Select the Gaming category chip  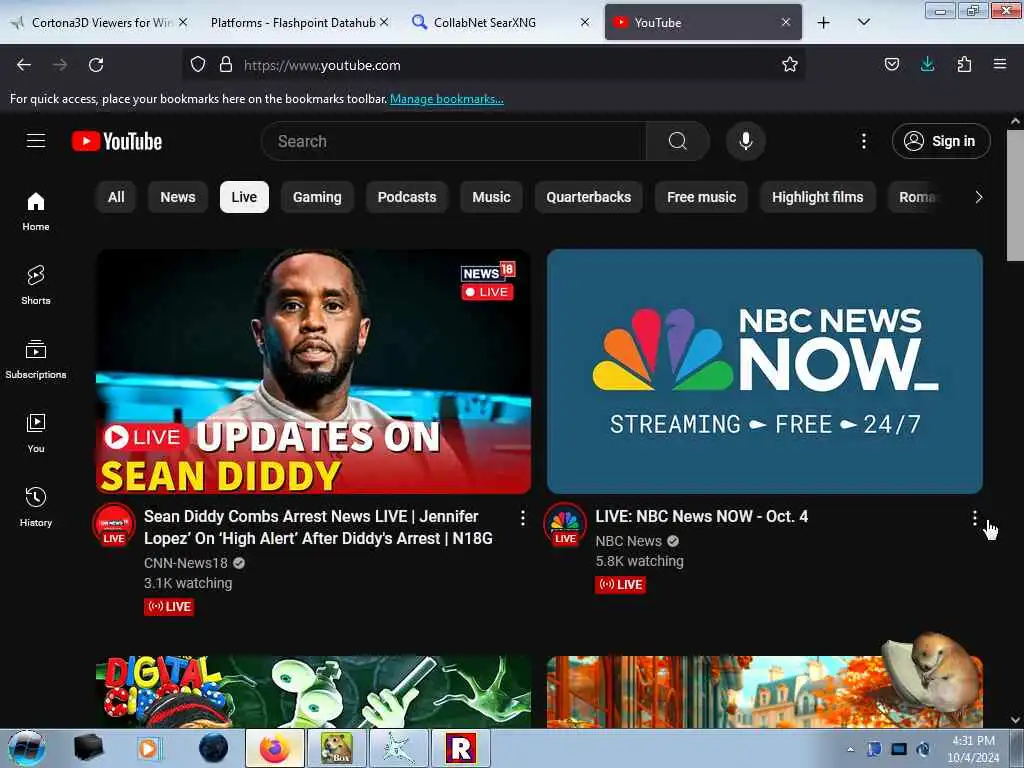(x=317, y=197)
